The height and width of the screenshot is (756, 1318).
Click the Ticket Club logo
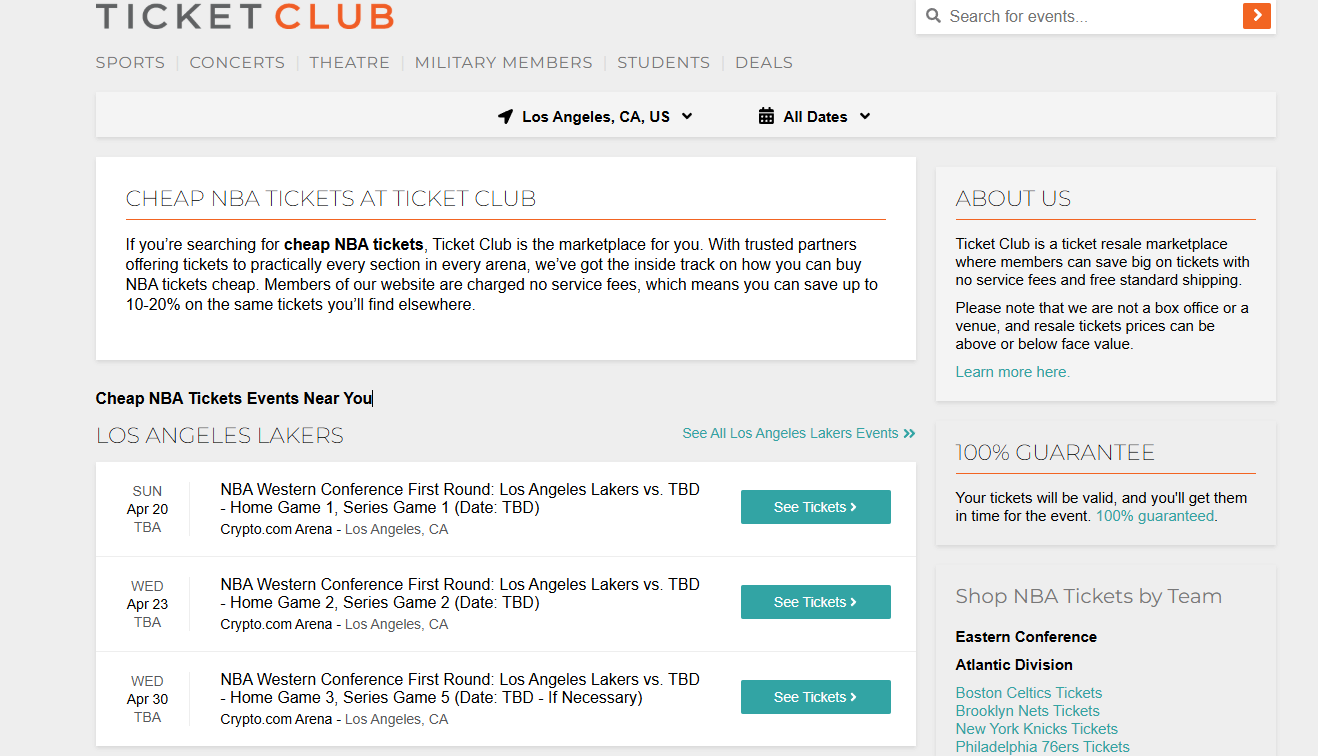(x=245, y=16)
